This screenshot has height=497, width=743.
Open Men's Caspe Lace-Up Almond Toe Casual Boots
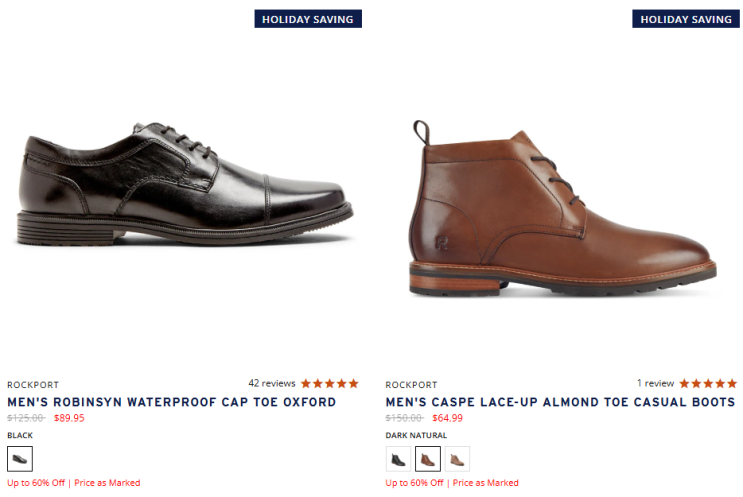tap(560, 402)
